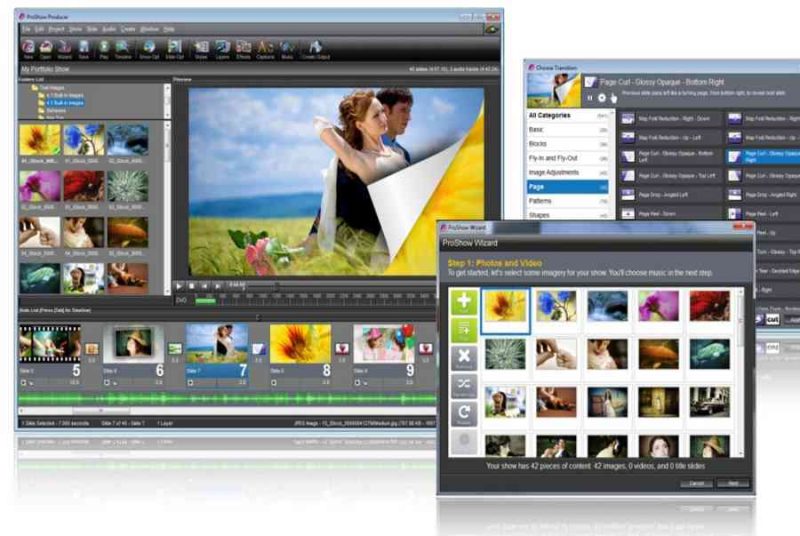800x536 pixels.
Task: Click the Remove X button in ProShow Wizard
Action: point(464,358)
